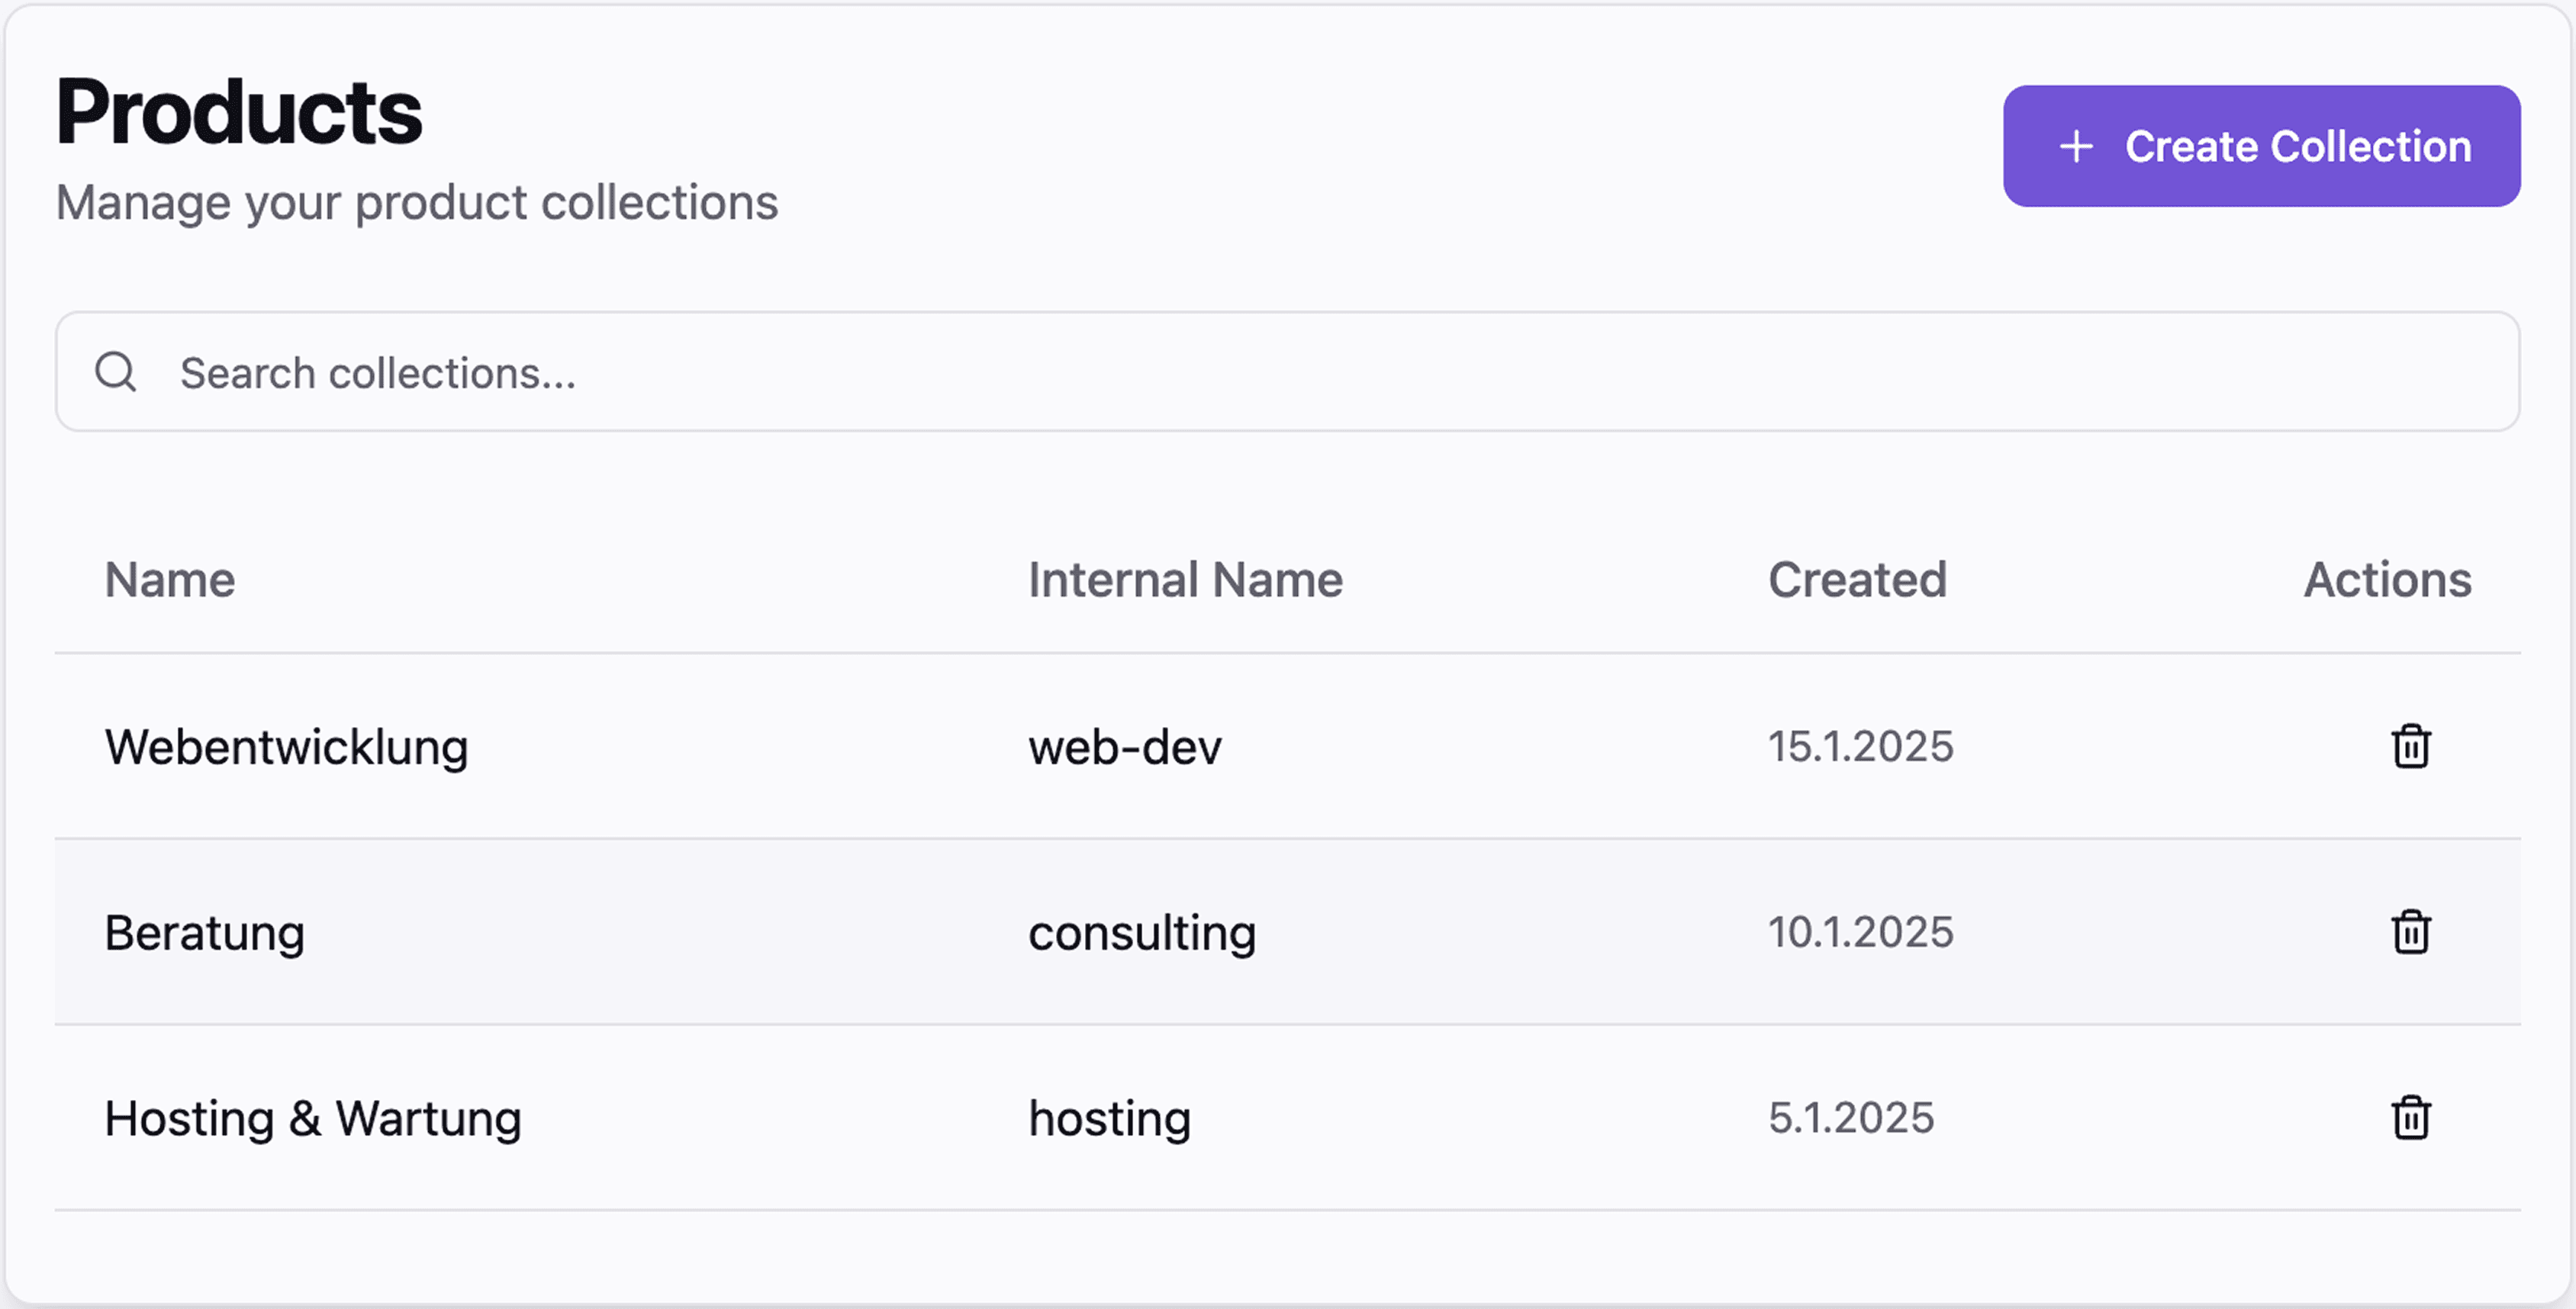The width and height of the screenshot is (2576, 1309).
Task: Focus the Search collections input field
Action: pyautogui.click(x=1300, y=372)
